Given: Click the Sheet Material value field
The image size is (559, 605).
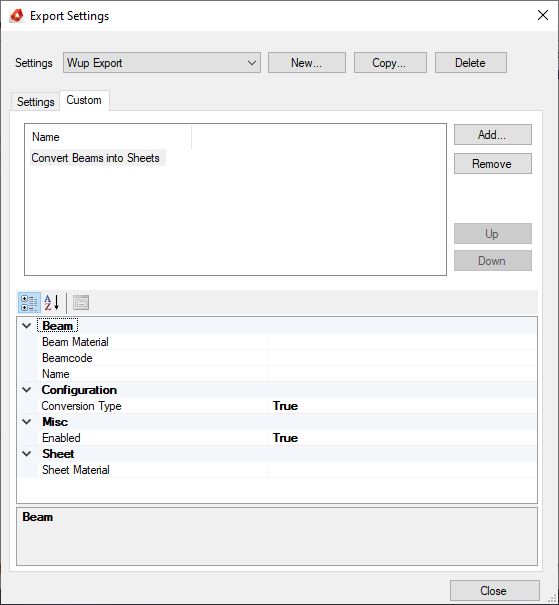Looking at the screenshot, I should point(402,470).
